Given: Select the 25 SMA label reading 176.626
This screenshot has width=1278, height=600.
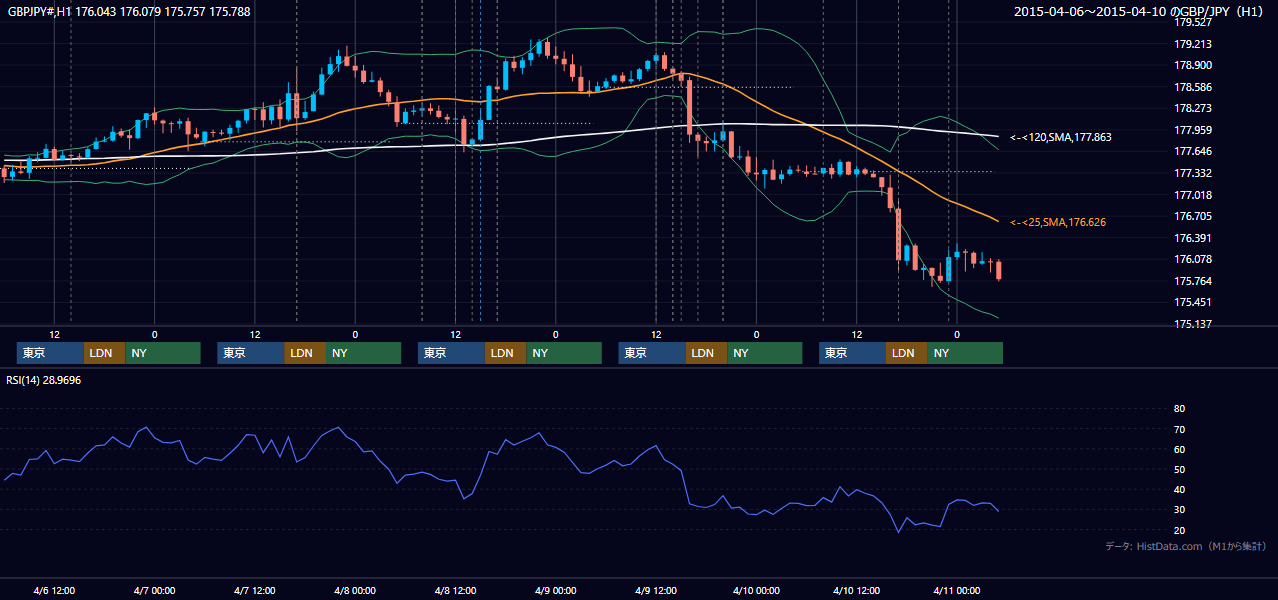Looking at the screenshot, I should pos(1058,222).
